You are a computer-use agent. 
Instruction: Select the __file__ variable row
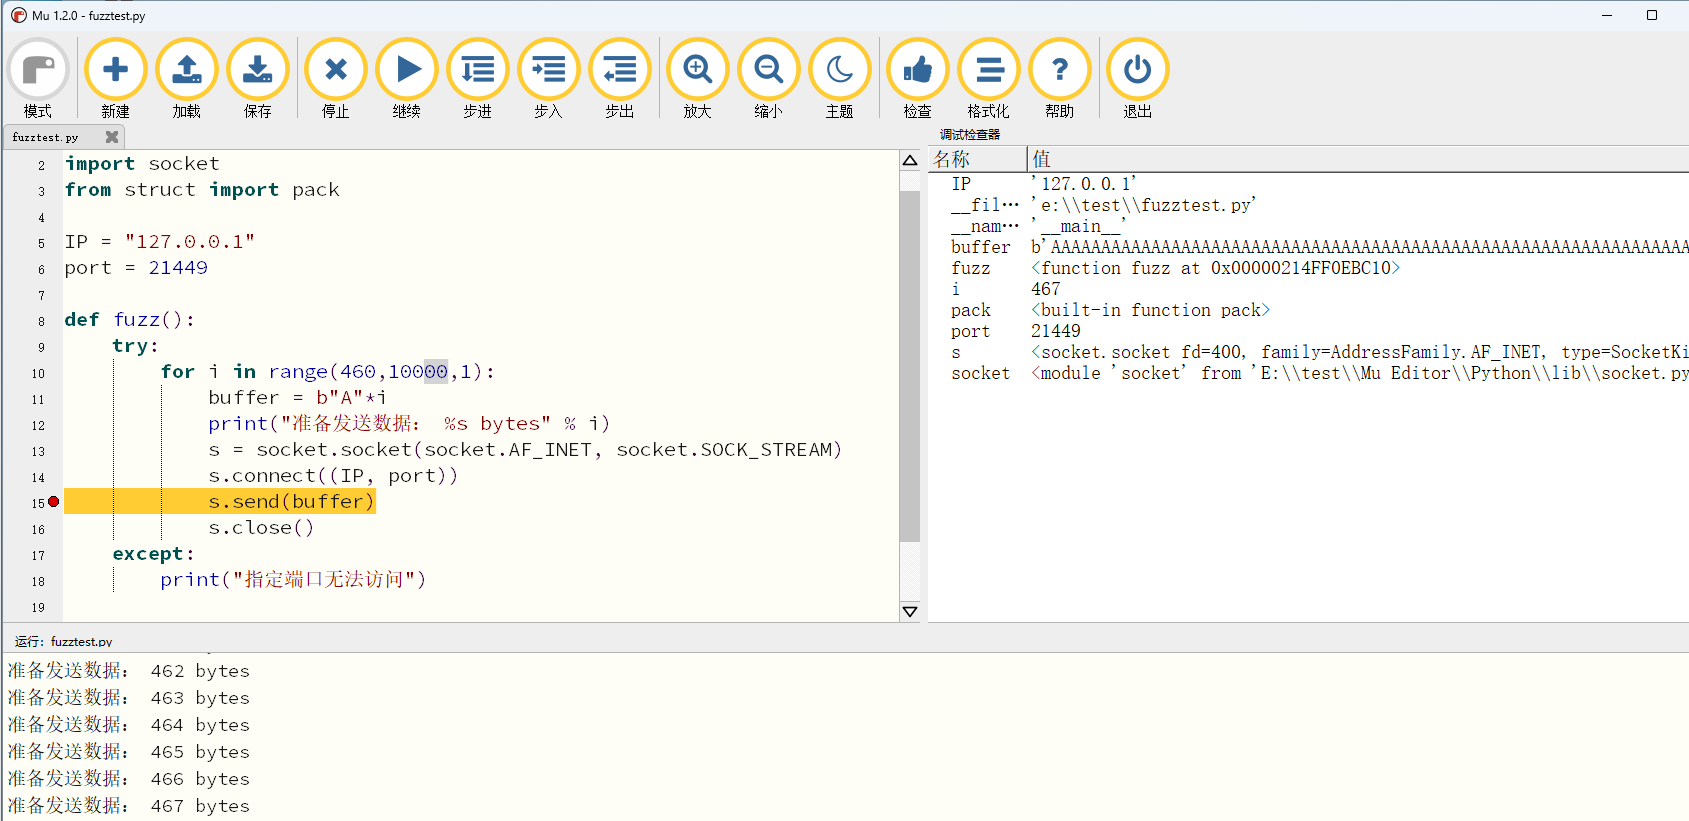tap(1309, 205)
